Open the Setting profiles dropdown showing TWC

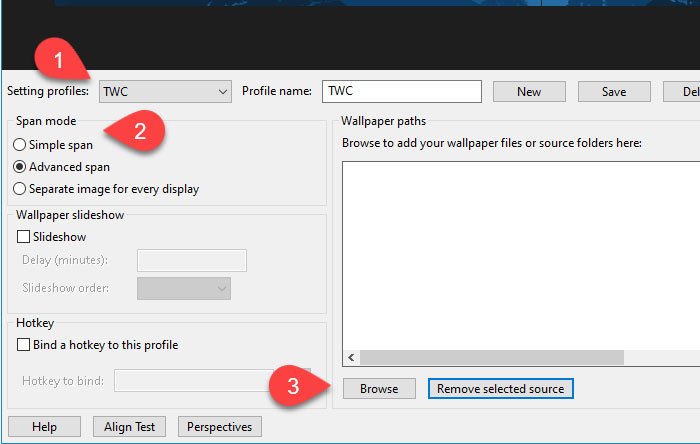click(165, 91)
